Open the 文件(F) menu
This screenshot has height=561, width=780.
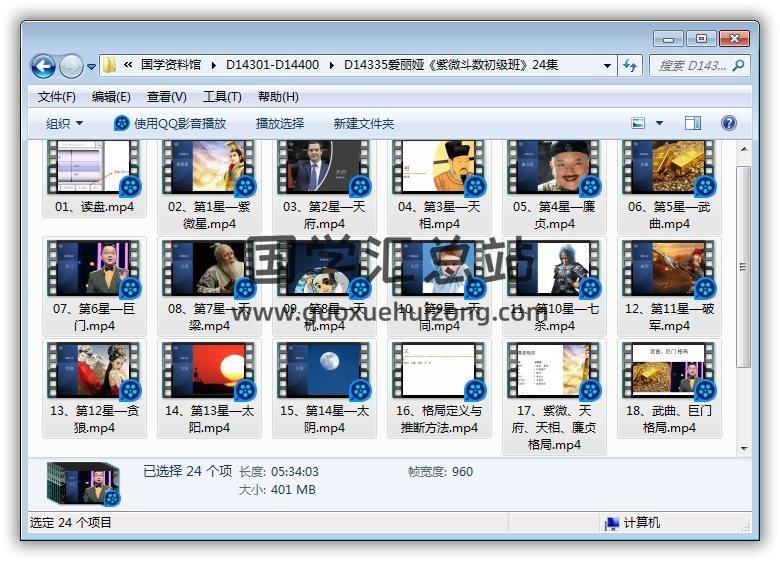pos(57,97)
